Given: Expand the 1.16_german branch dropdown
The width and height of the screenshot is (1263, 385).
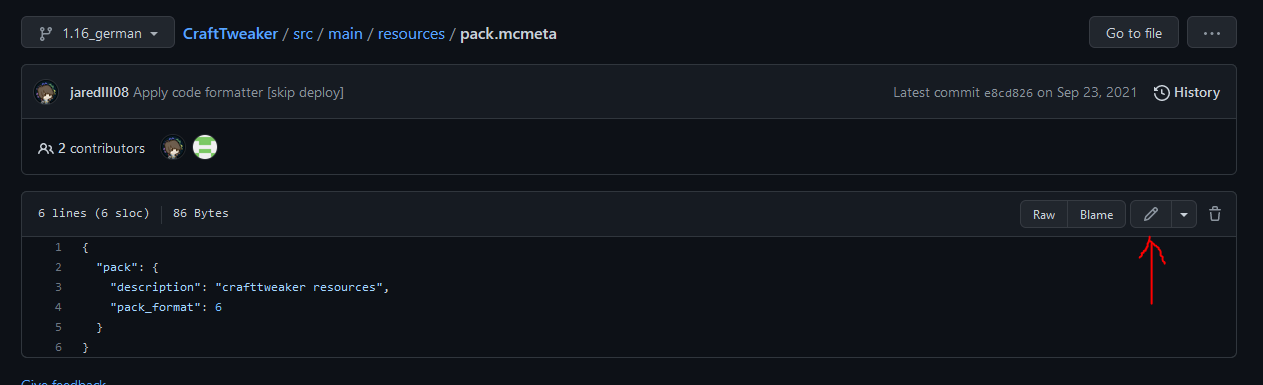Looking at the screenshot, I should pos(98,33).
